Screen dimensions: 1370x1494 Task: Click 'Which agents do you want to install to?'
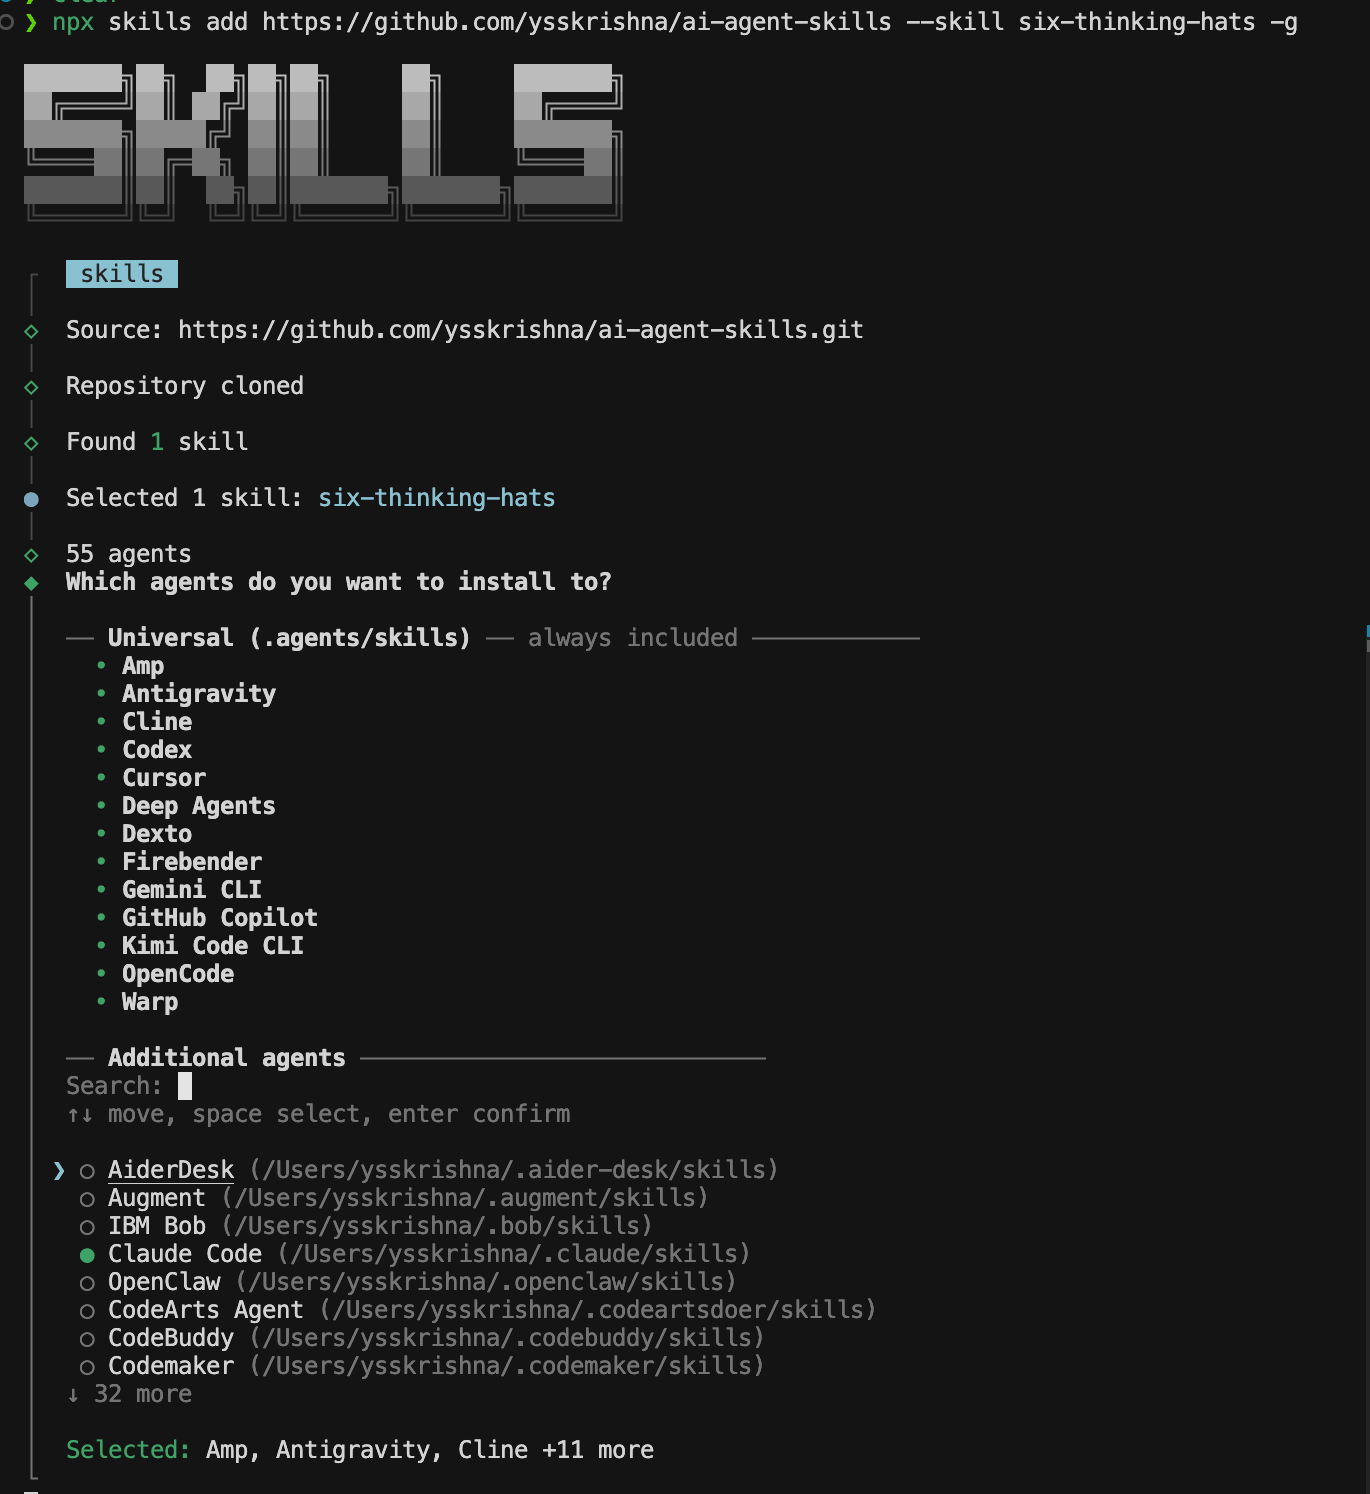[x=339, y=582]
